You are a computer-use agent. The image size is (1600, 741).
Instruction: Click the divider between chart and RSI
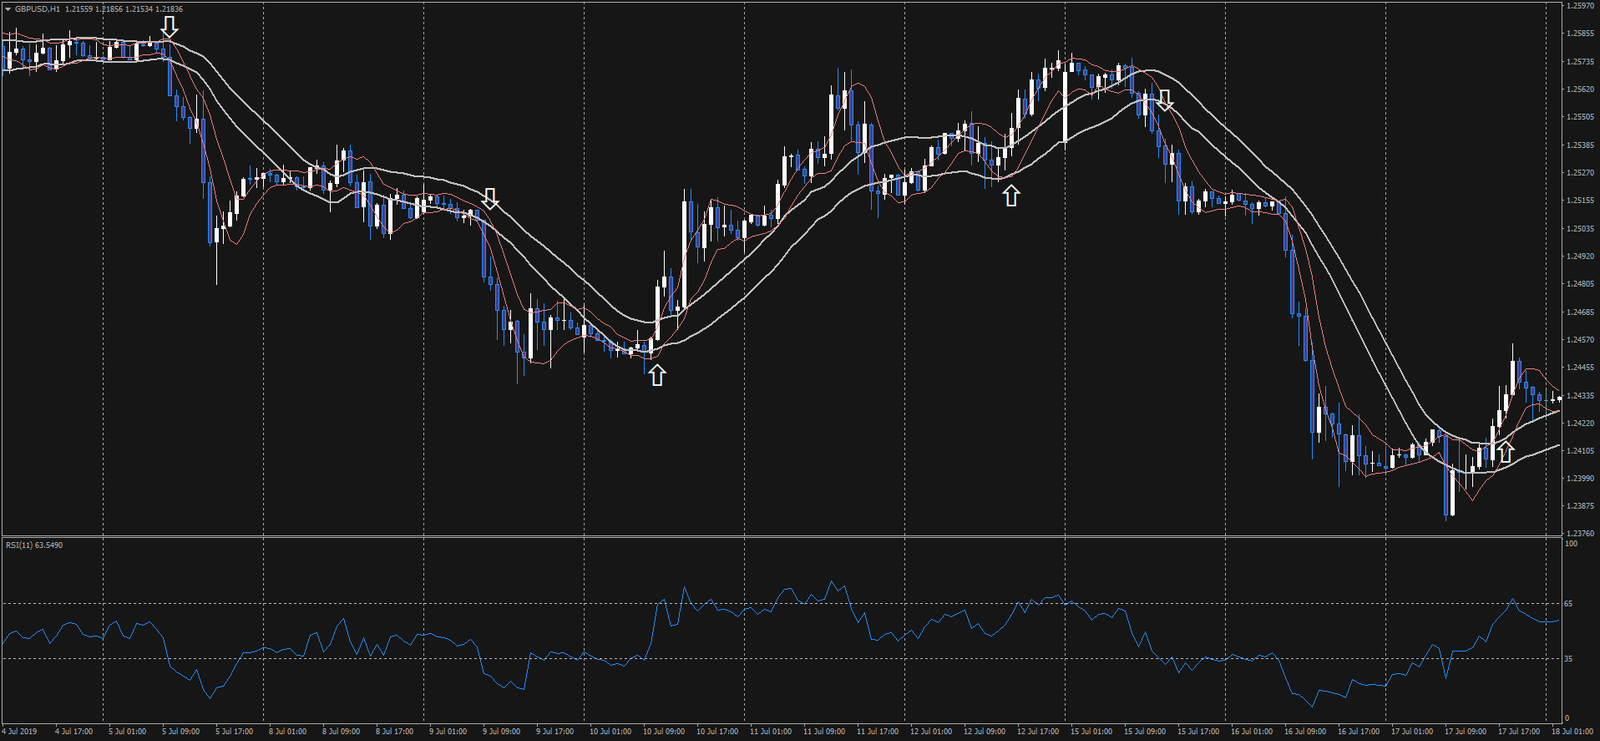click(x=780, y=537)
